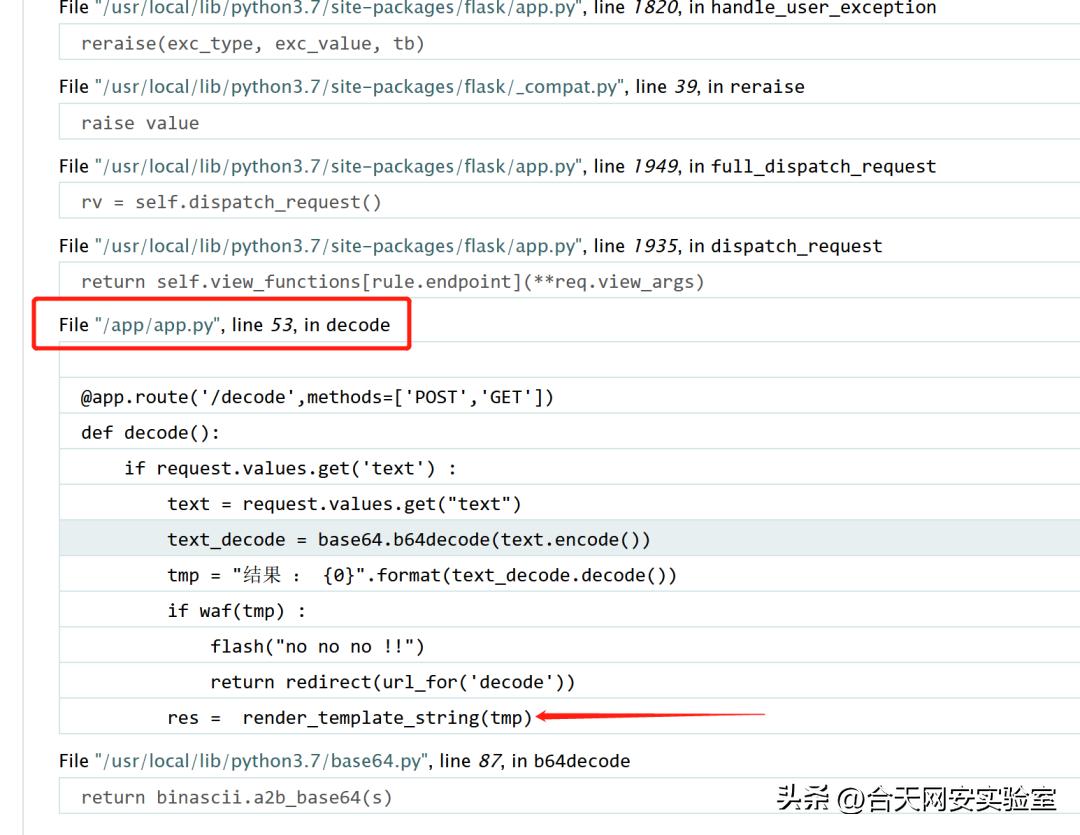Click code line rv = self.dispatch_request()
Screen dimensions: 1080x835
[x=569, y=201]
